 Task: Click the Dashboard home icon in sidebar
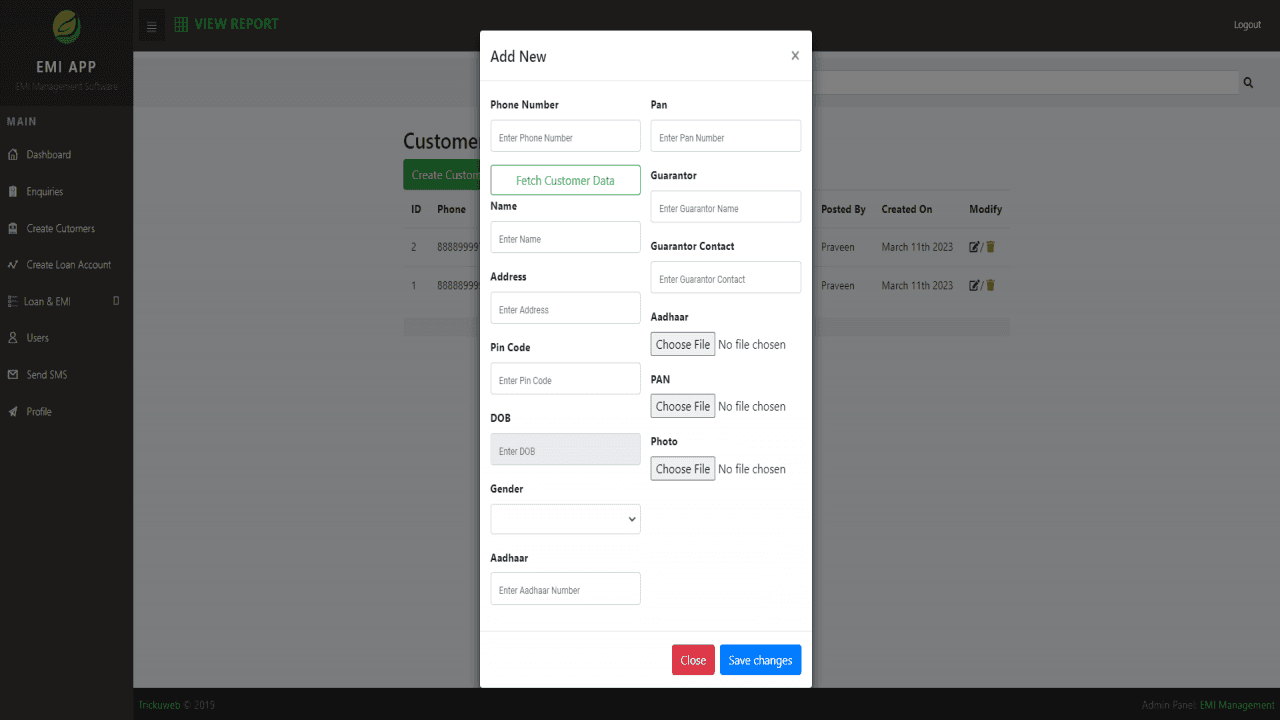coord(13,155)
